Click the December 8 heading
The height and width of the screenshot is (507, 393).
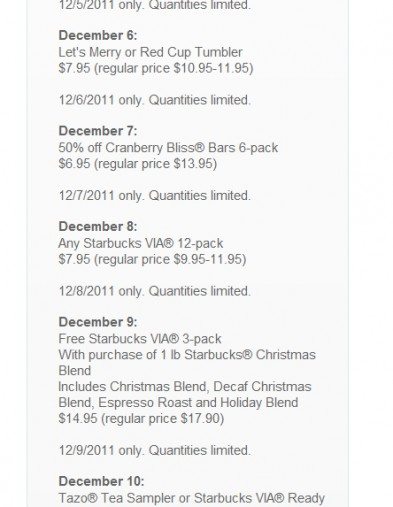(x=98, y=226)
